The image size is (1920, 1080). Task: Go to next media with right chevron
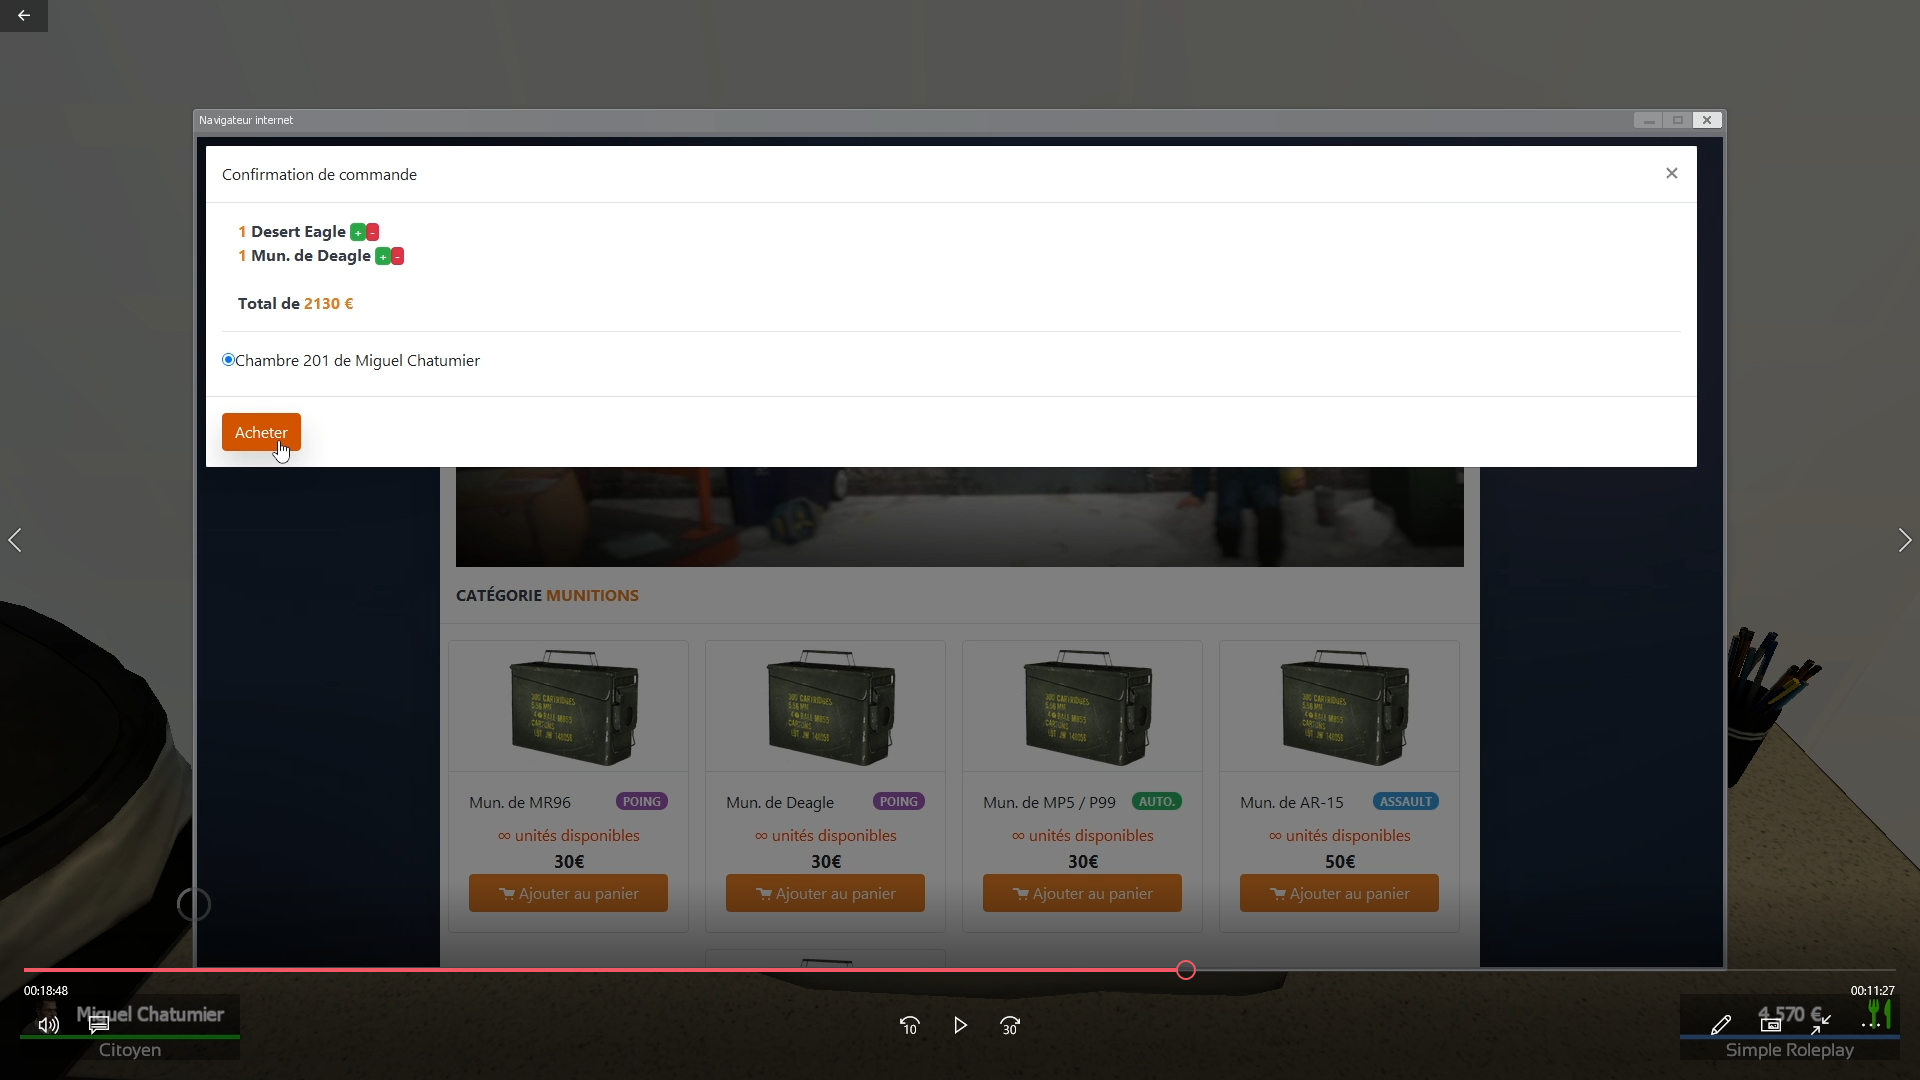click(x=1905, y=540)
